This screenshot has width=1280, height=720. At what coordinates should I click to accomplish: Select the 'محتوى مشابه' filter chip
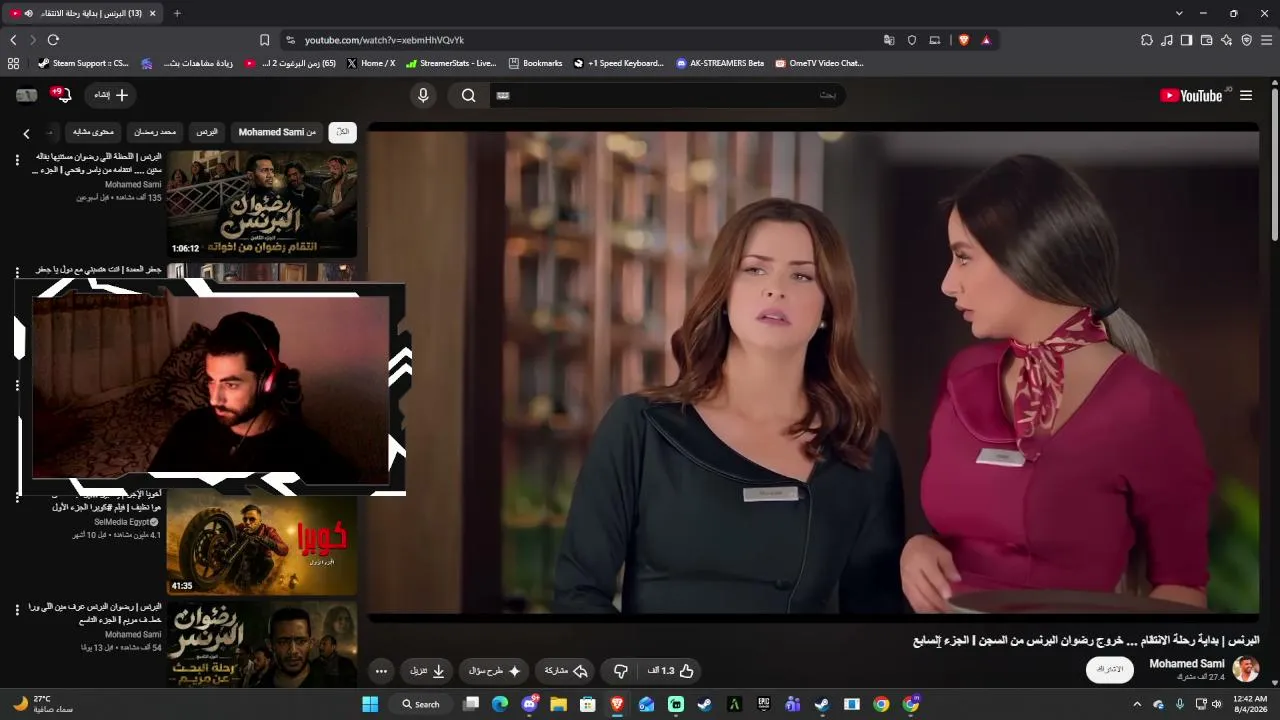(94, 132)
